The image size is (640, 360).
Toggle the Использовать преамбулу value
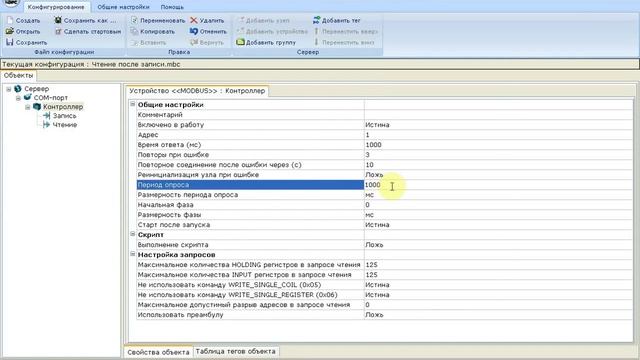(x=498, y=315)
